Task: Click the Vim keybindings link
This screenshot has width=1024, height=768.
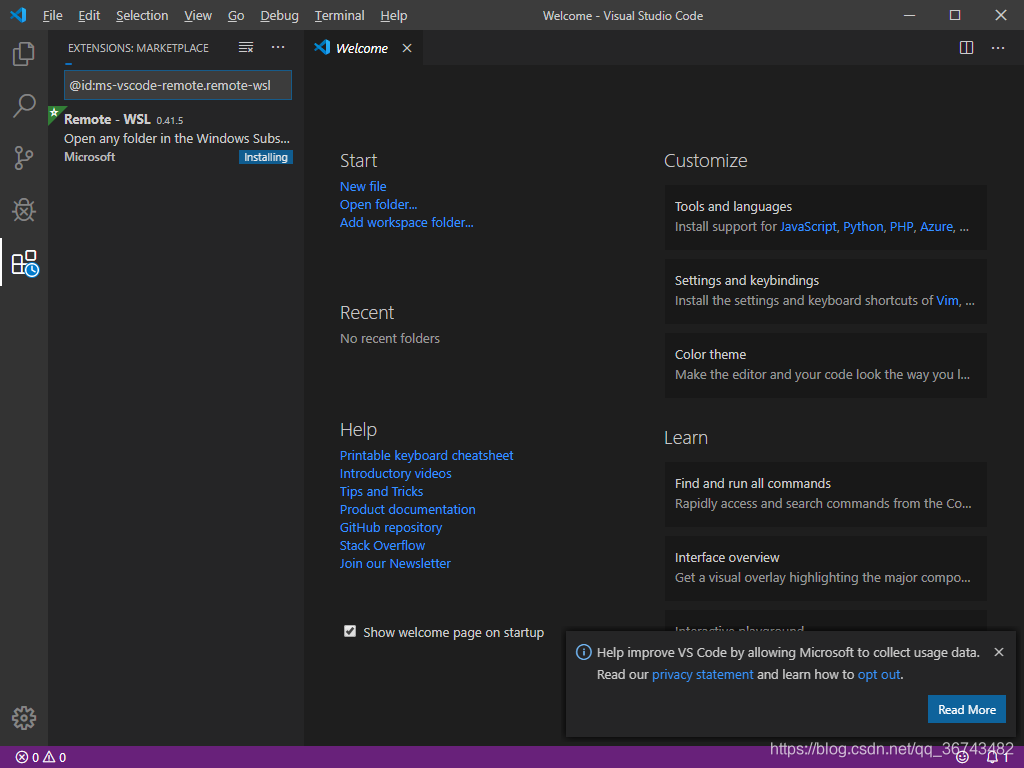Action: 947,300
